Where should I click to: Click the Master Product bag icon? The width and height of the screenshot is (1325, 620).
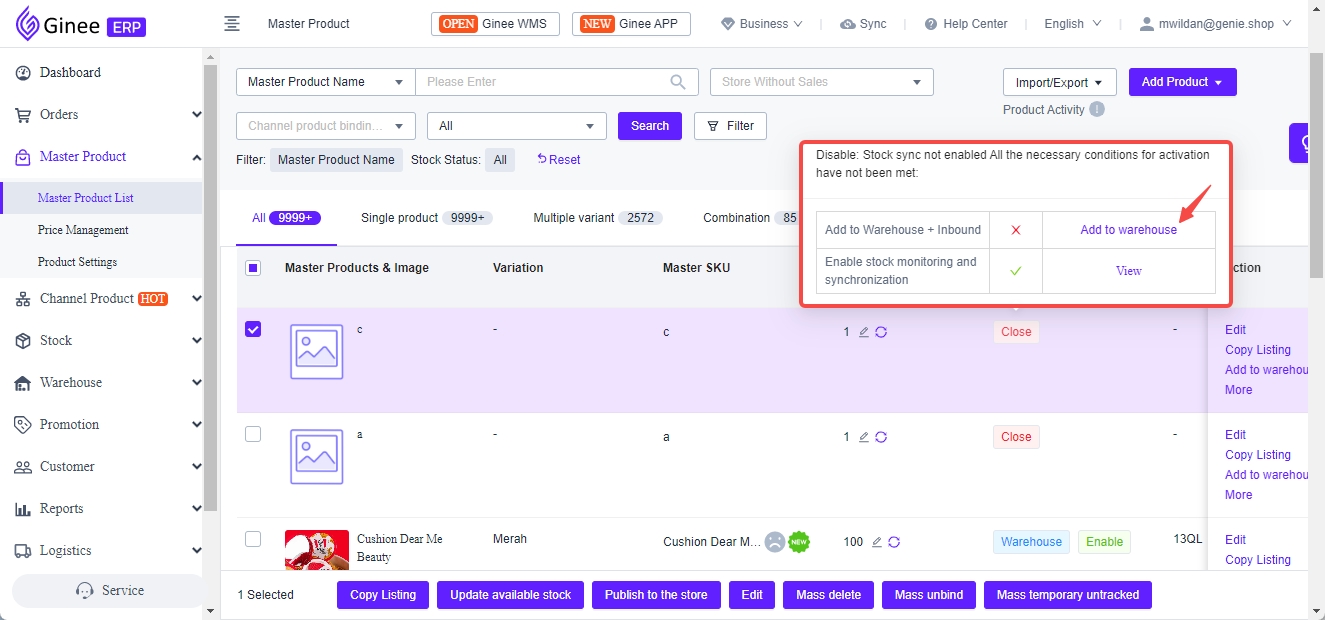(x=22, y=157)
